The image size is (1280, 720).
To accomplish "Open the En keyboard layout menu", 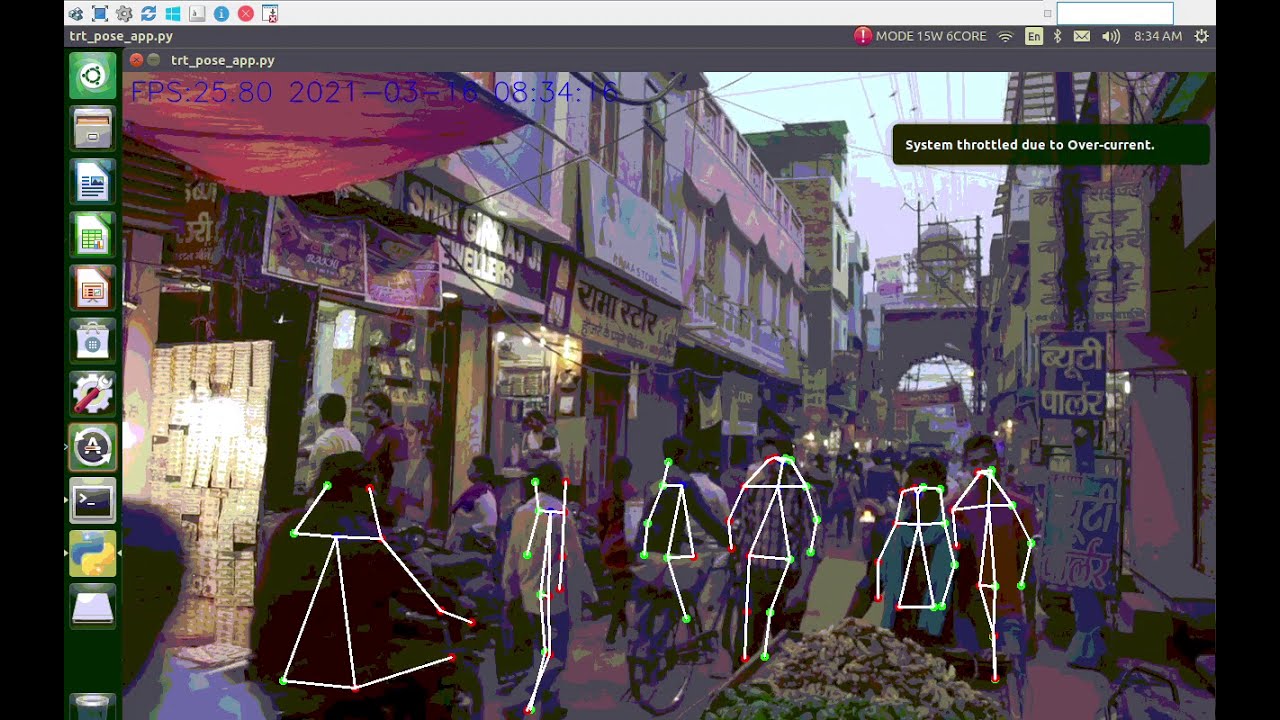I will pos(1034,36).
